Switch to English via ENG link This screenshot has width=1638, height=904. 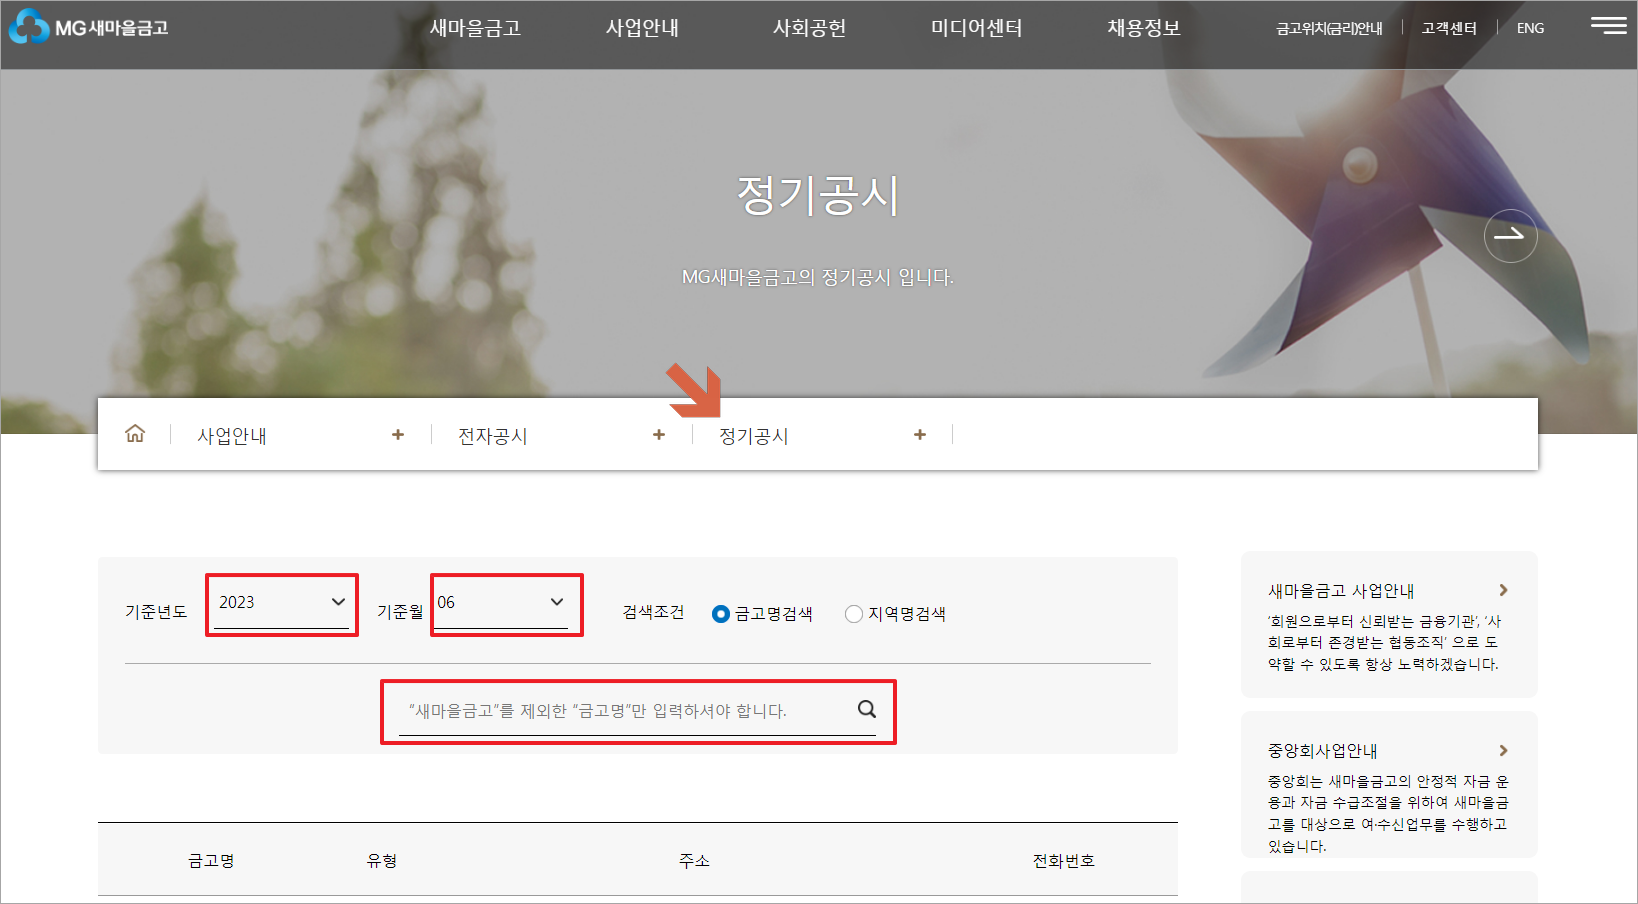point(1529,27)
